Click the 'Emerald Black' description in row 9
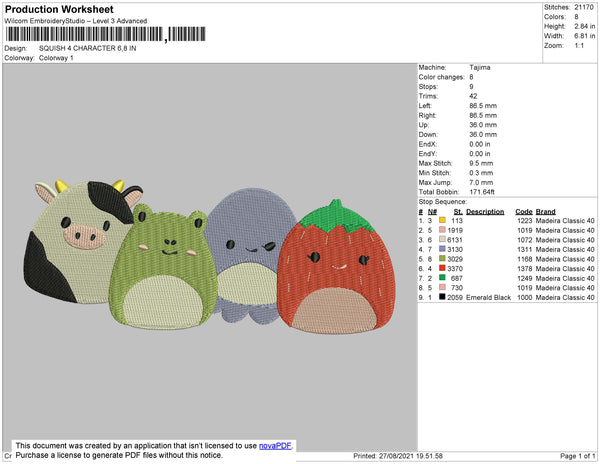The width and height of the screenshot is (600, 464). click(488, 297)
